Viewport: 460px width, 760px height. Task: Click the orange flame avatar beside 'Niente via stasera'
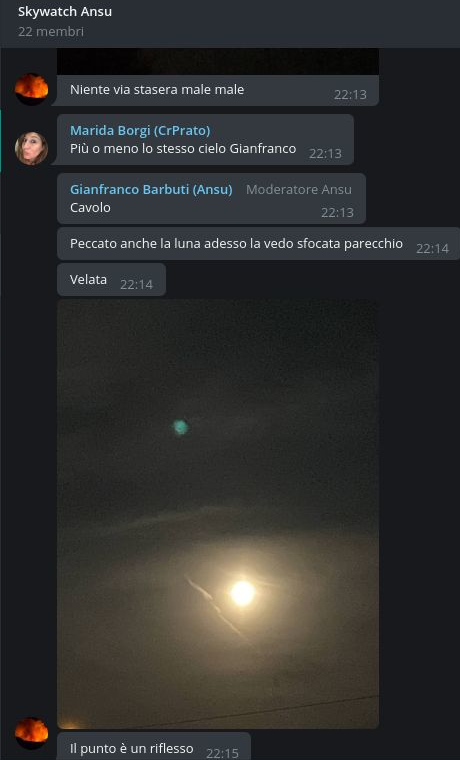pyautogui.click(x=32, y=89)
